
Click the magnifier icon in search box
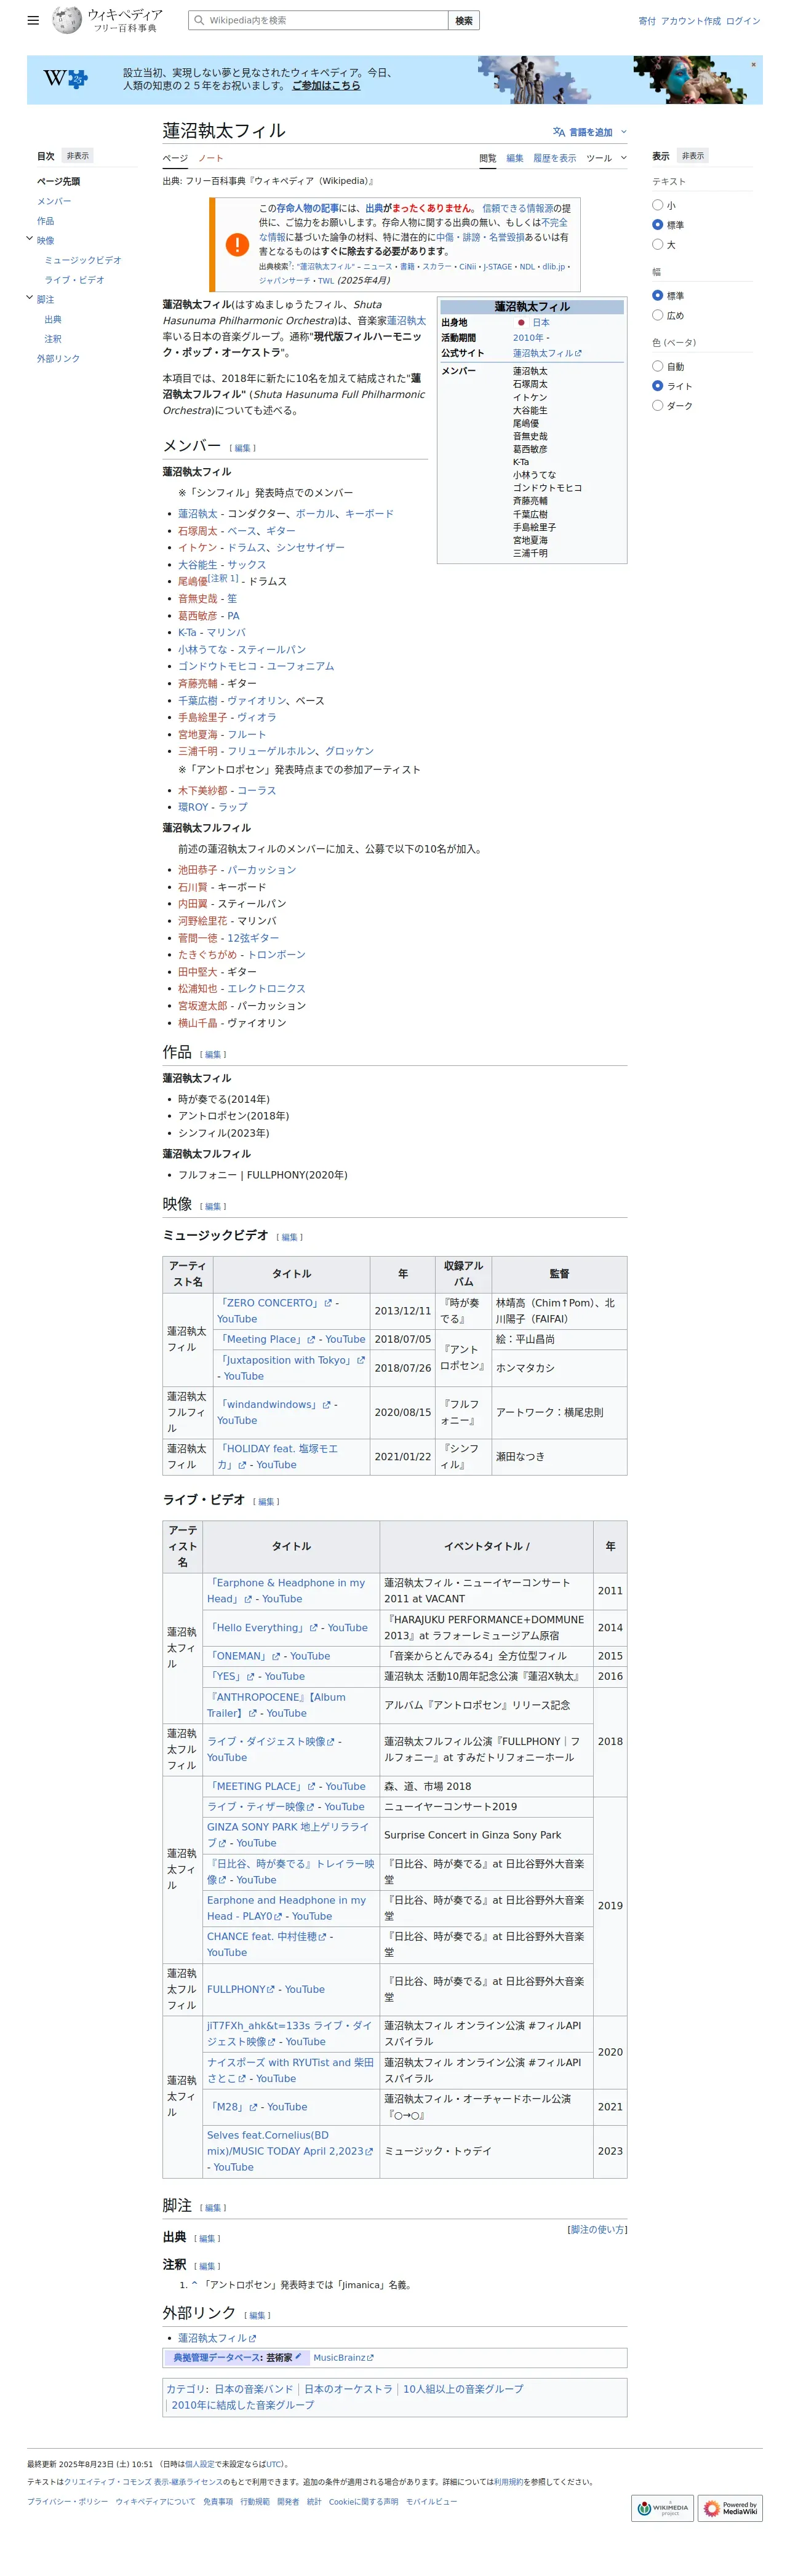199,20
